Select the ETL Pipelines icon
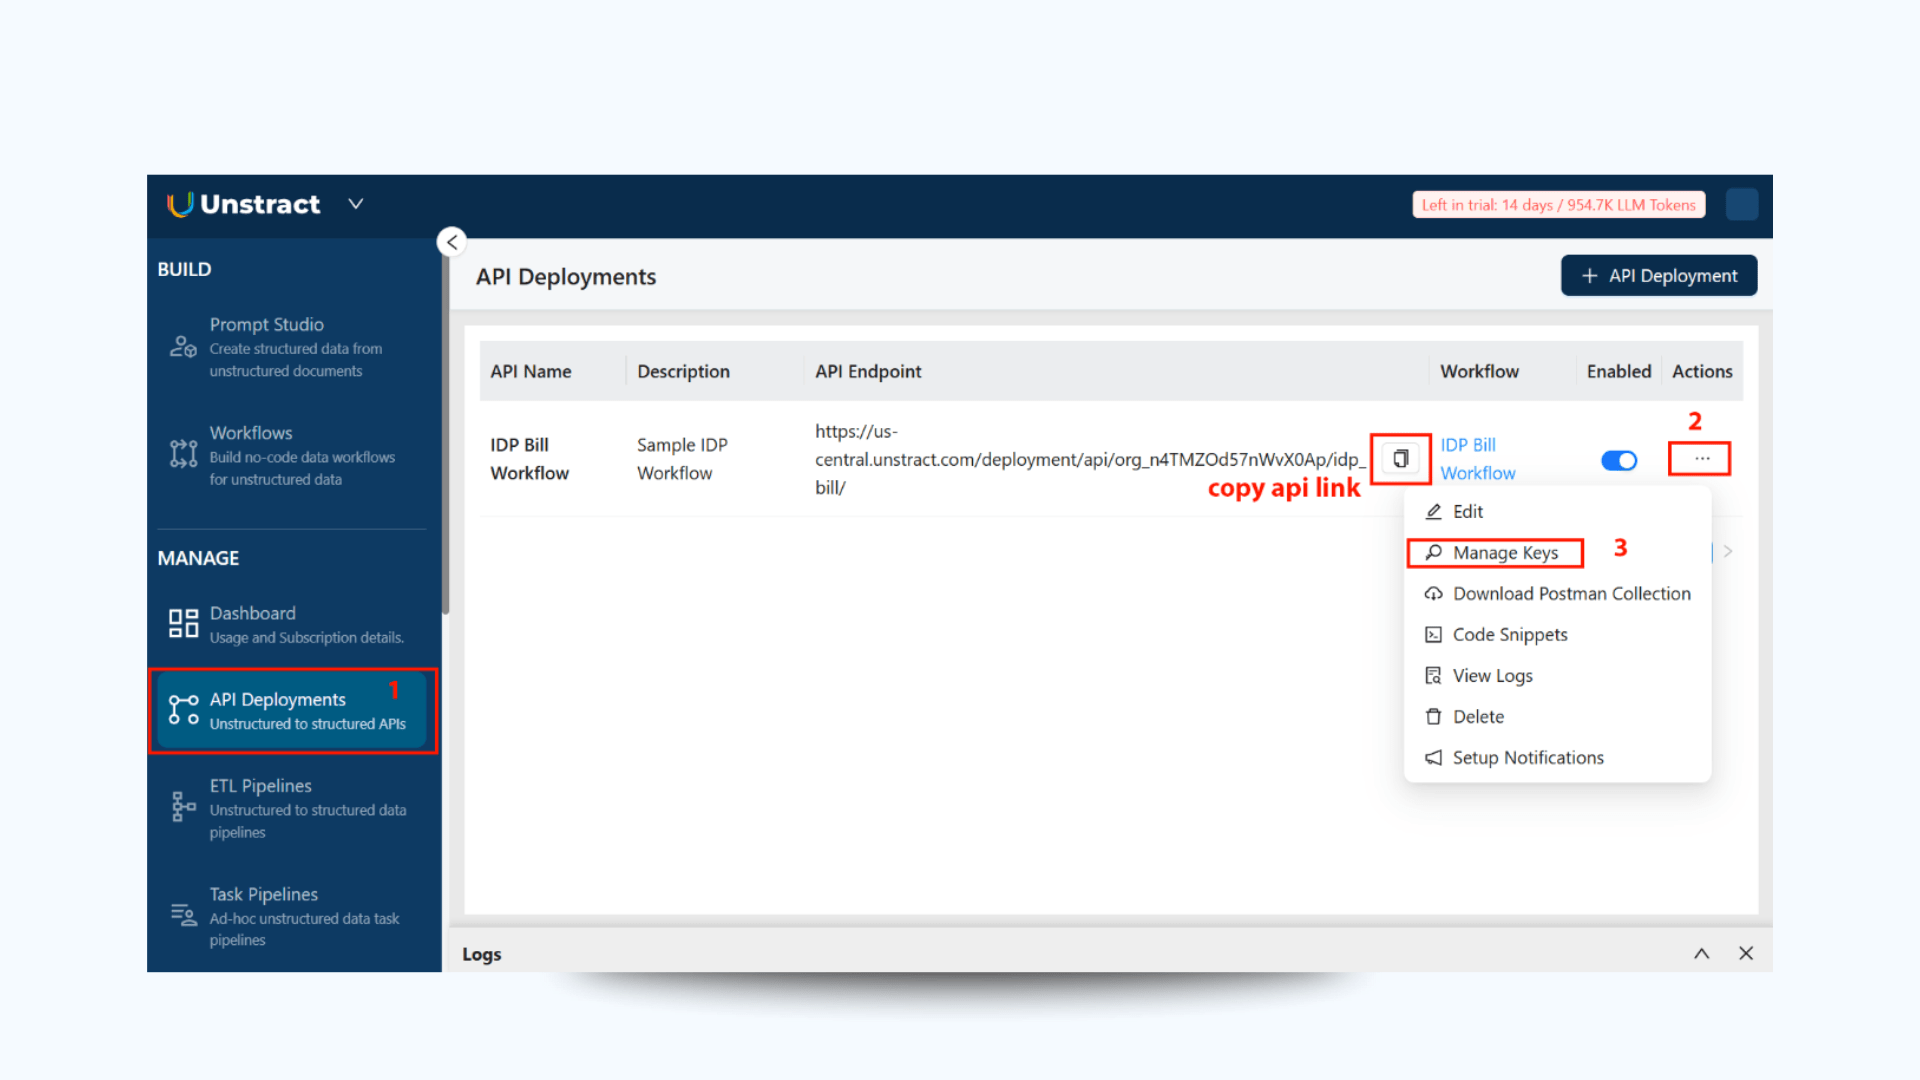The image size is (1920, 1080). pyautogui.click(x=182, y=807)
